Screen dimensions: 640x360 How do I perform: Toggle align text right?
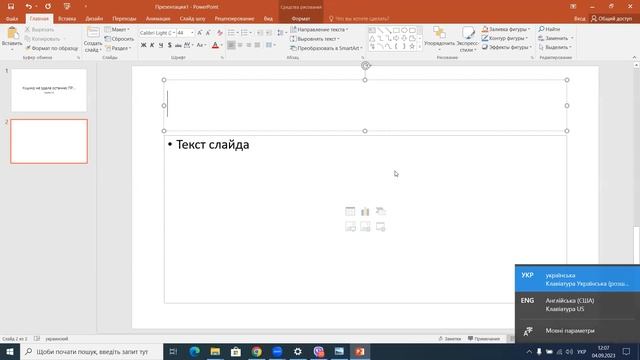point(249,45)
